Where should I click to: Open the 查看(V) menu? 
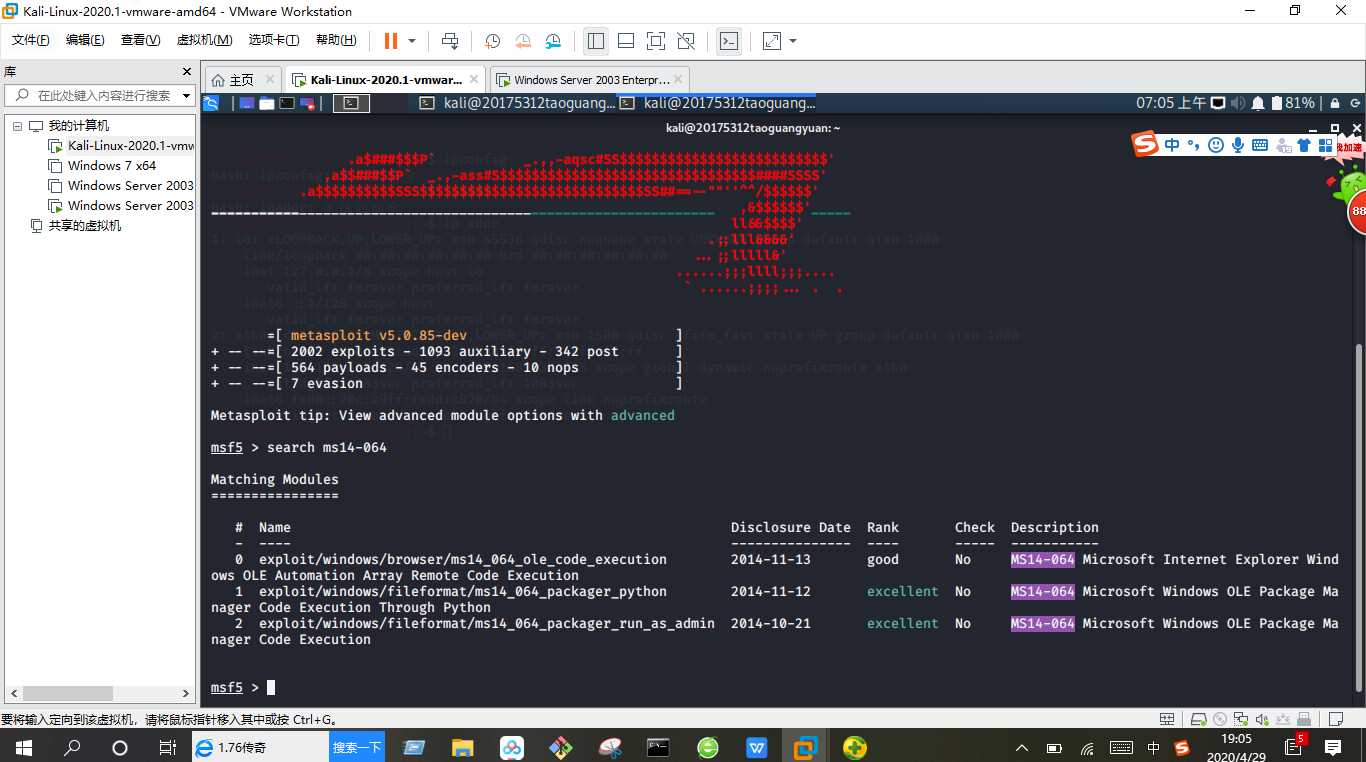point(140,40)
